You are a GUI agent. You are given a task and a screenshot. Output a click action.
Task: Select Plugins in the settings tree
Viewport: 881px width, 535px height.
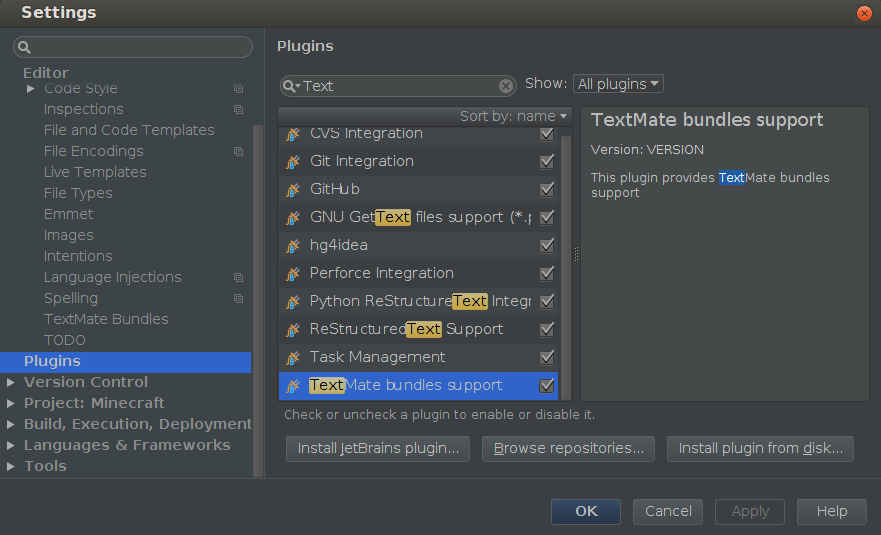point(126,362)
